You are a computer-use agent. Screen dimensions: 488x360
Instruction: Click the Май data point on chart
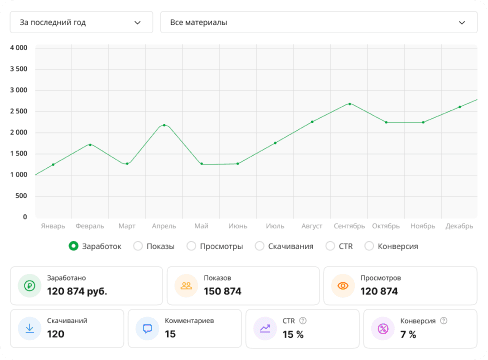(202, 164)
